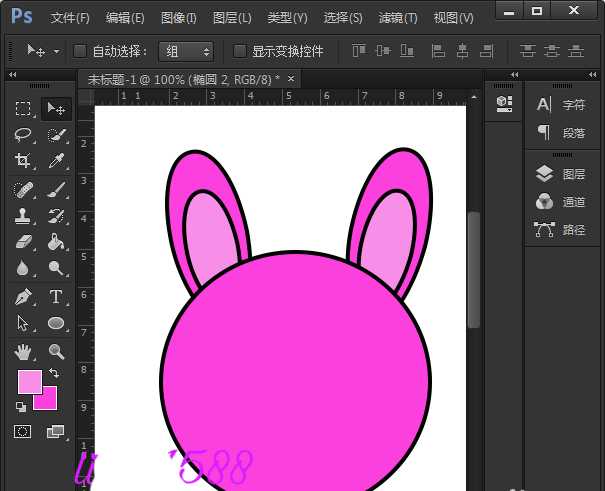Click the foreground color swatch
The width and height of the screenshot is (605, 491).
(29, 382)
